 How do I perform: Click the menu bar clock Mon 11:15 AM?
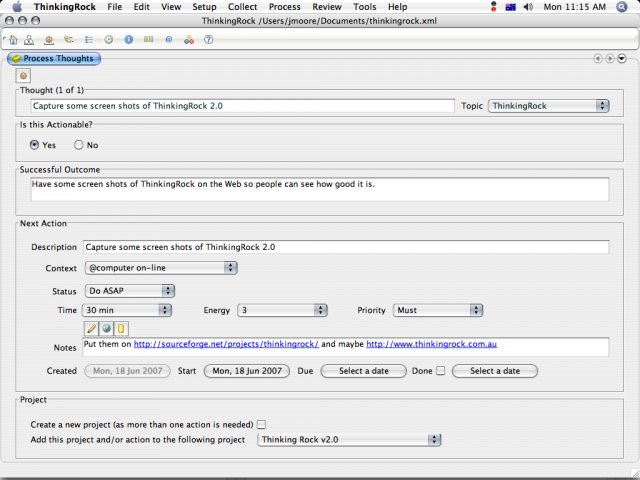[x=574, y=7]
